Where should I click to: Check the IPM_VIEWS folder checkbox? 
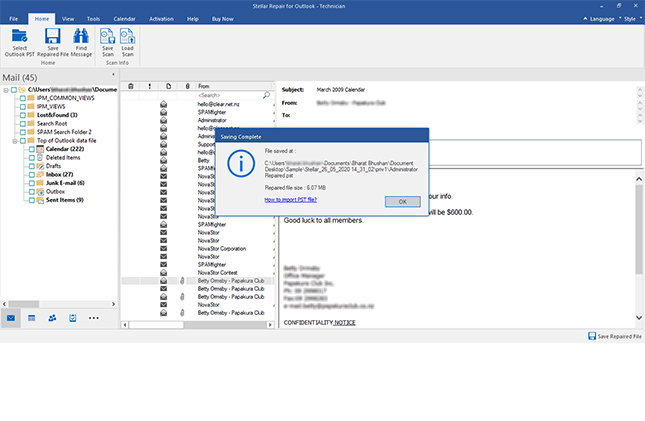pos(23,107)
